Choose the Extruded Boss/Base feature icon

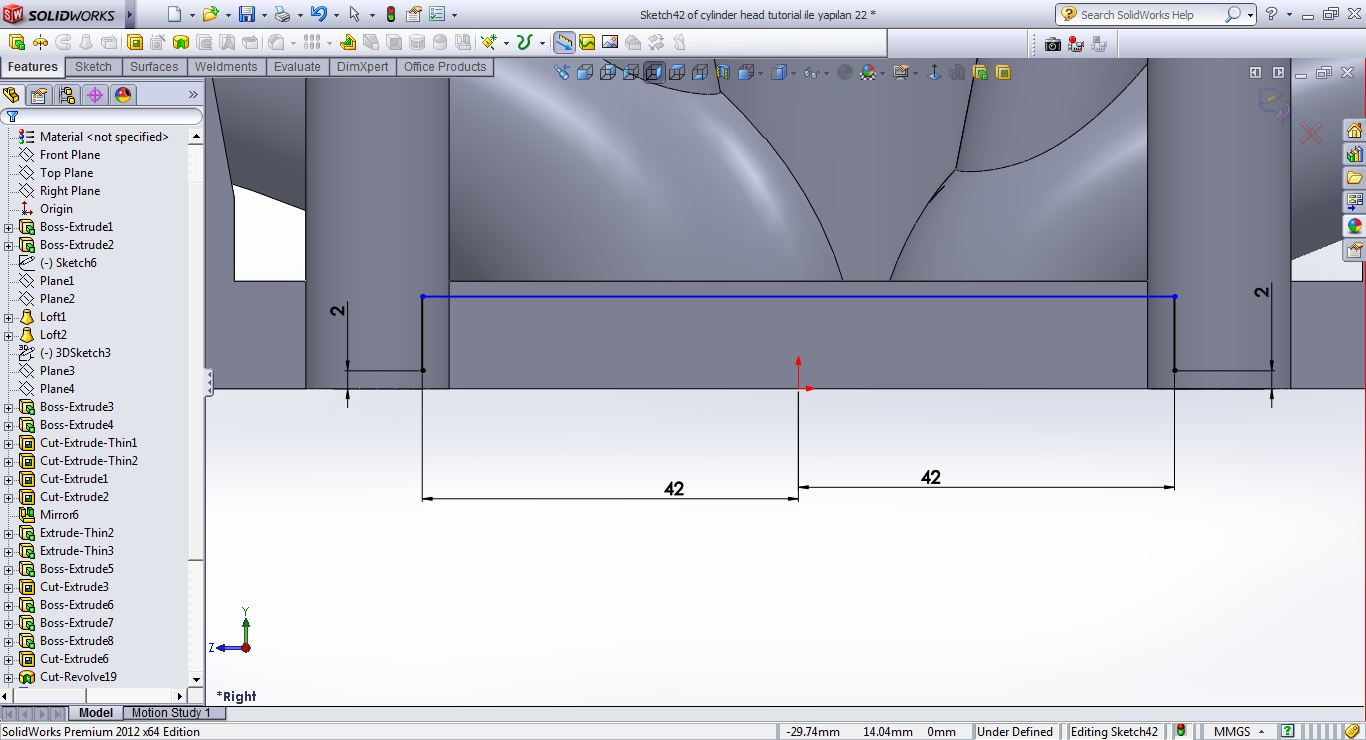pos(17,42)
